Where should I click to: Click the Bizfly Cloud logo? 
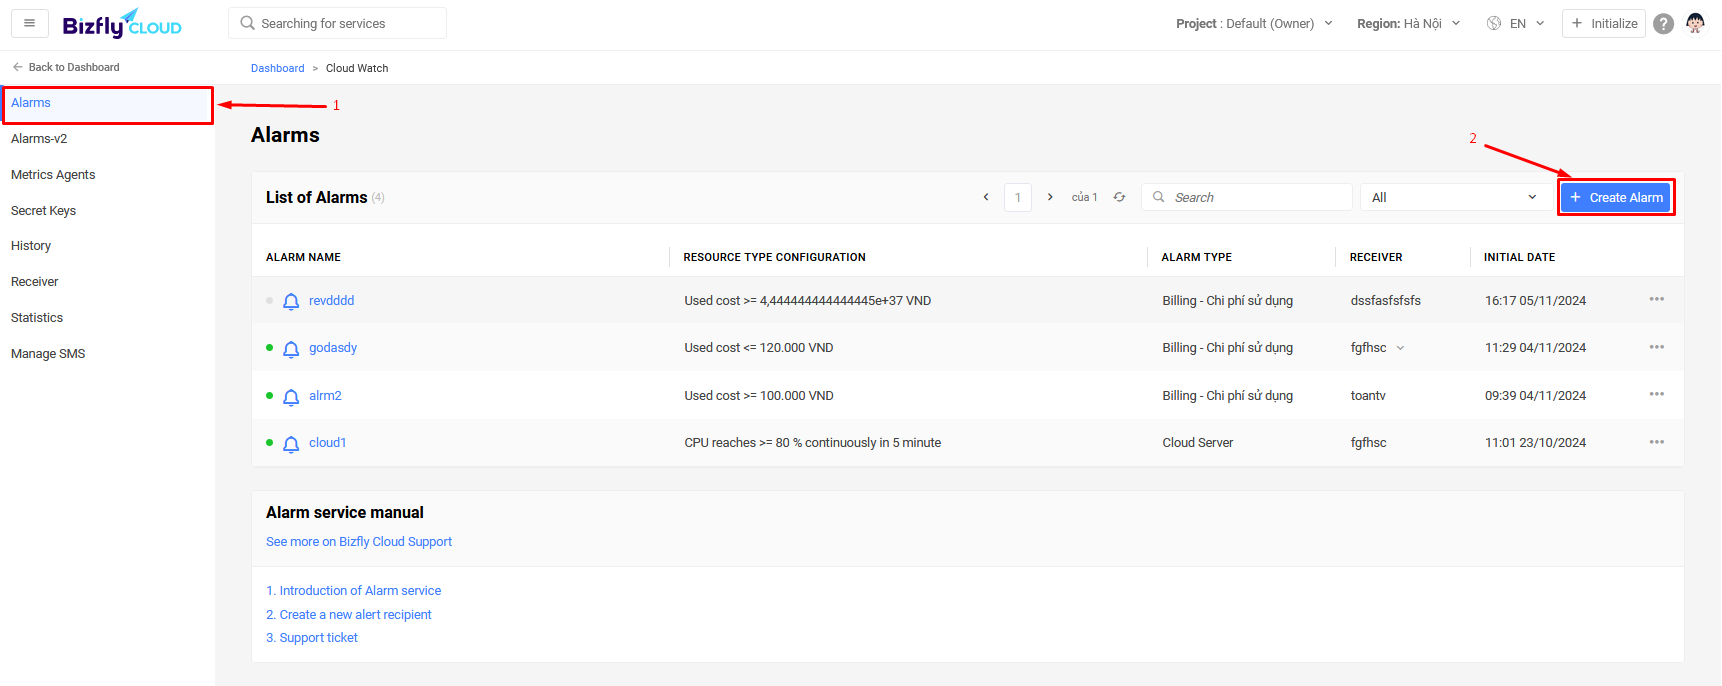pyautogui.click(x=122, y=24)
